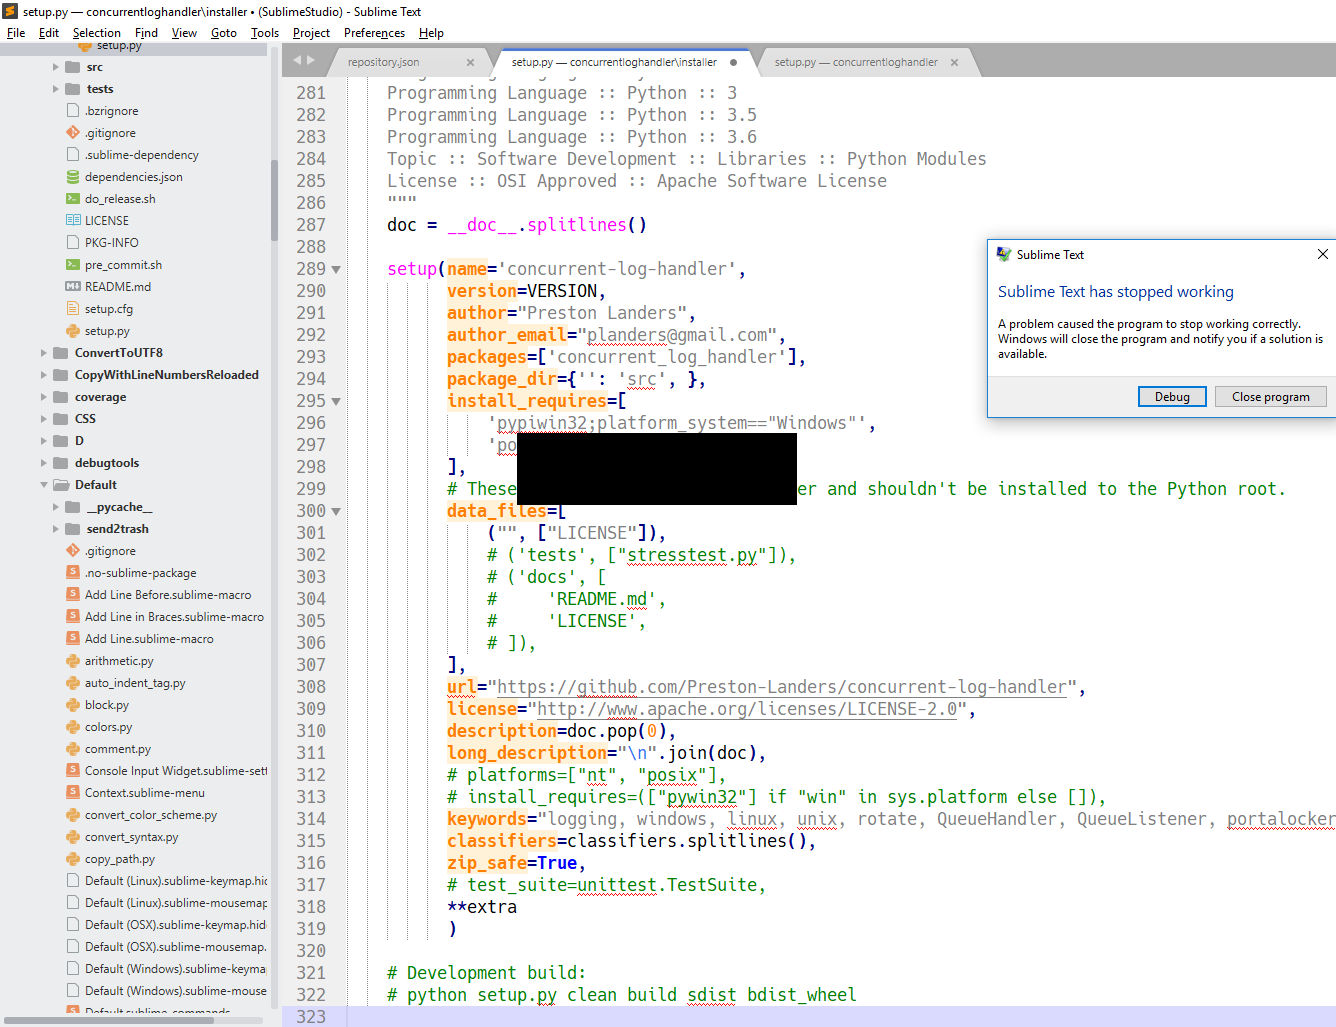Close the repository.json tab
This screenshot has width=1336, height=1027.
tap(471, 62)
